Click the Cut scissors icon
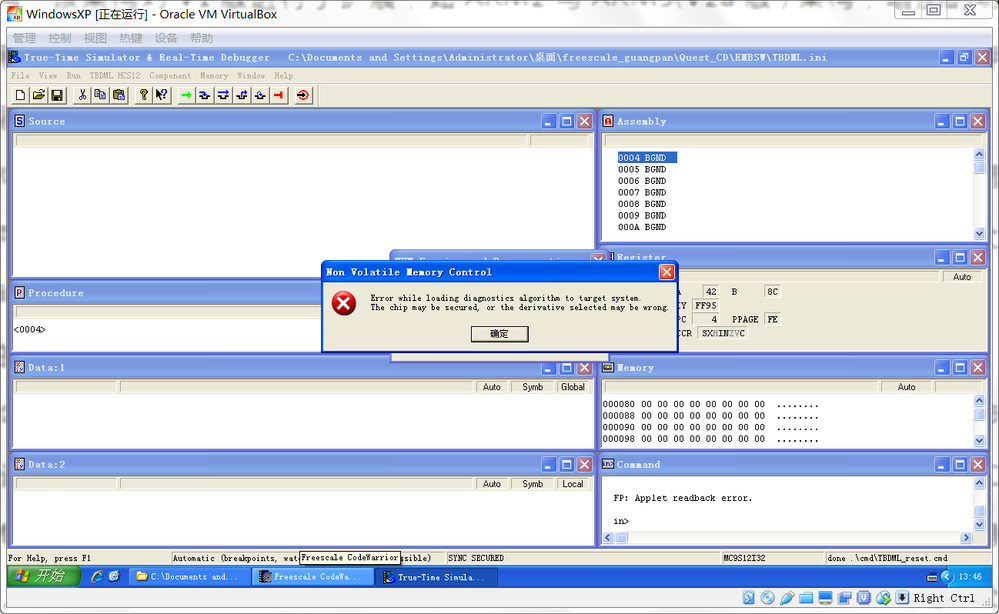This screenshot has width=999, height=614. pyautogui.click(x=82, y=96)
